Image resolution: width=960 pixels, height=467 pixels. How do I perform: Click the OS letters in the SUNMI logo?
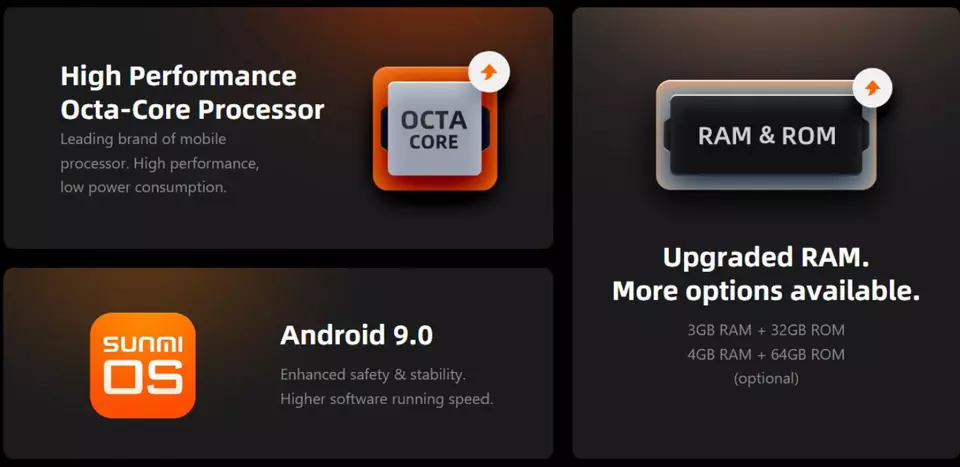tap(143, 377)
